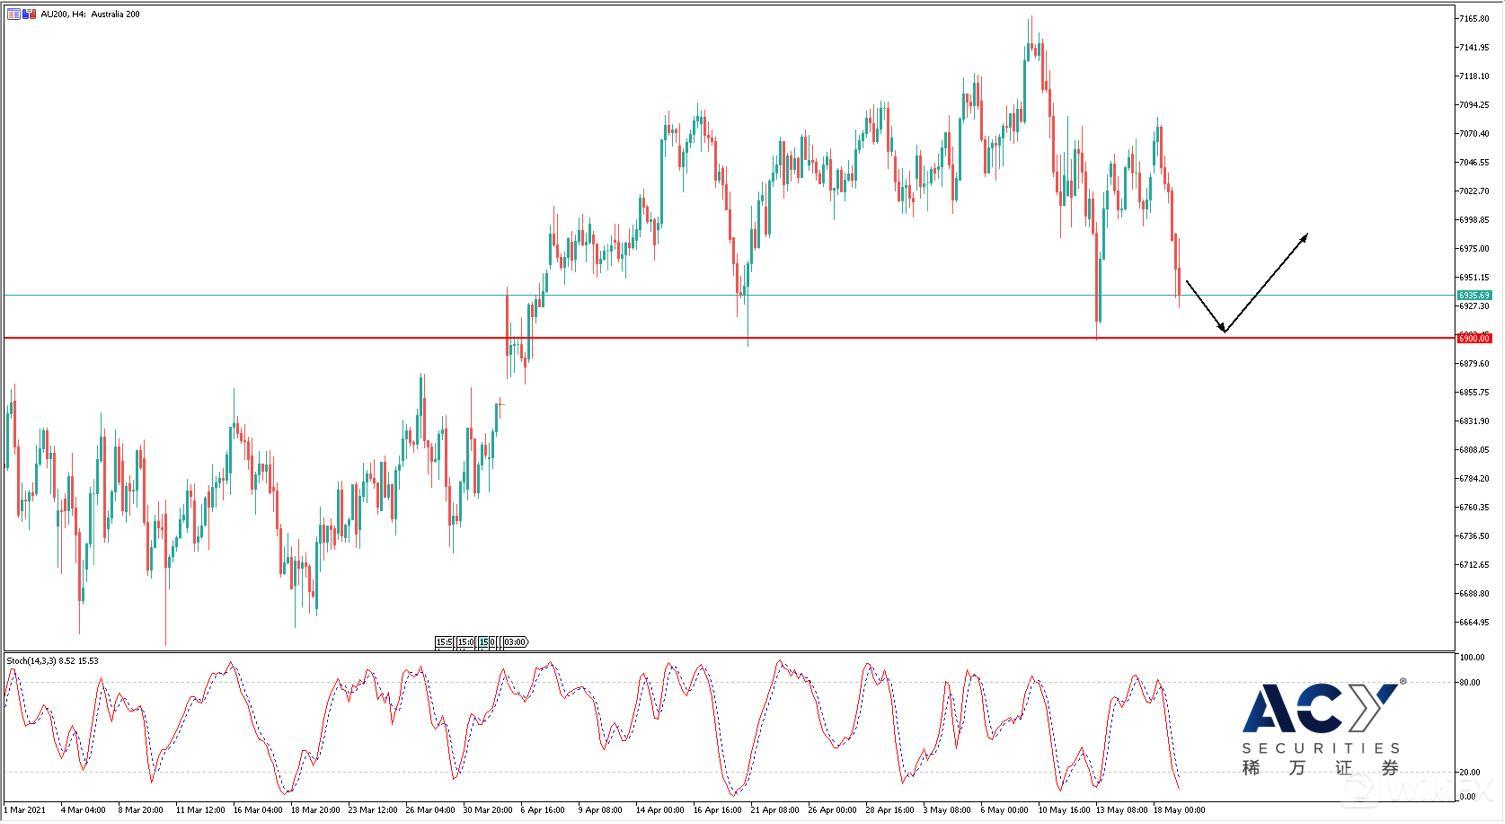Click the 7046.55 price axis label
The height and width of the screenshot is (824, 1505).
(1474, 162)
